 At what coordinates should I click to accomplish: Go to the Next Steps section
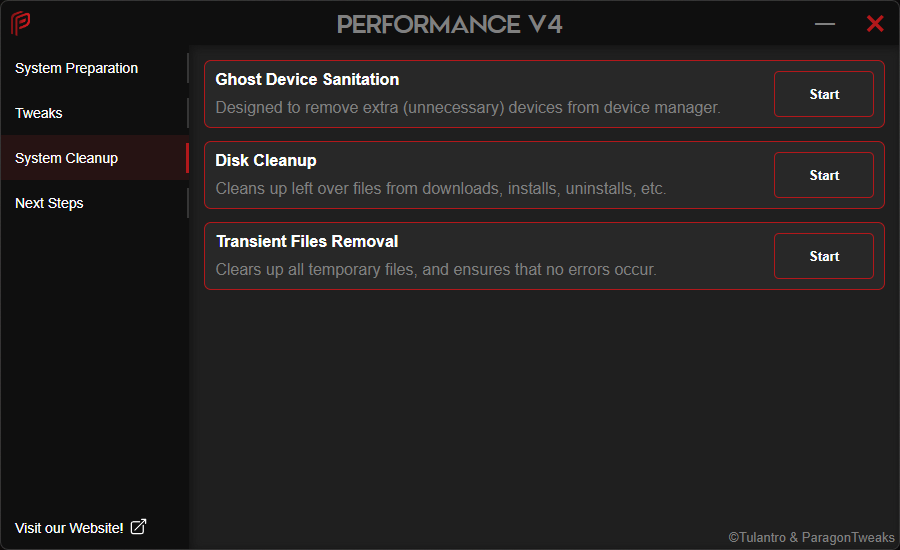49,203
